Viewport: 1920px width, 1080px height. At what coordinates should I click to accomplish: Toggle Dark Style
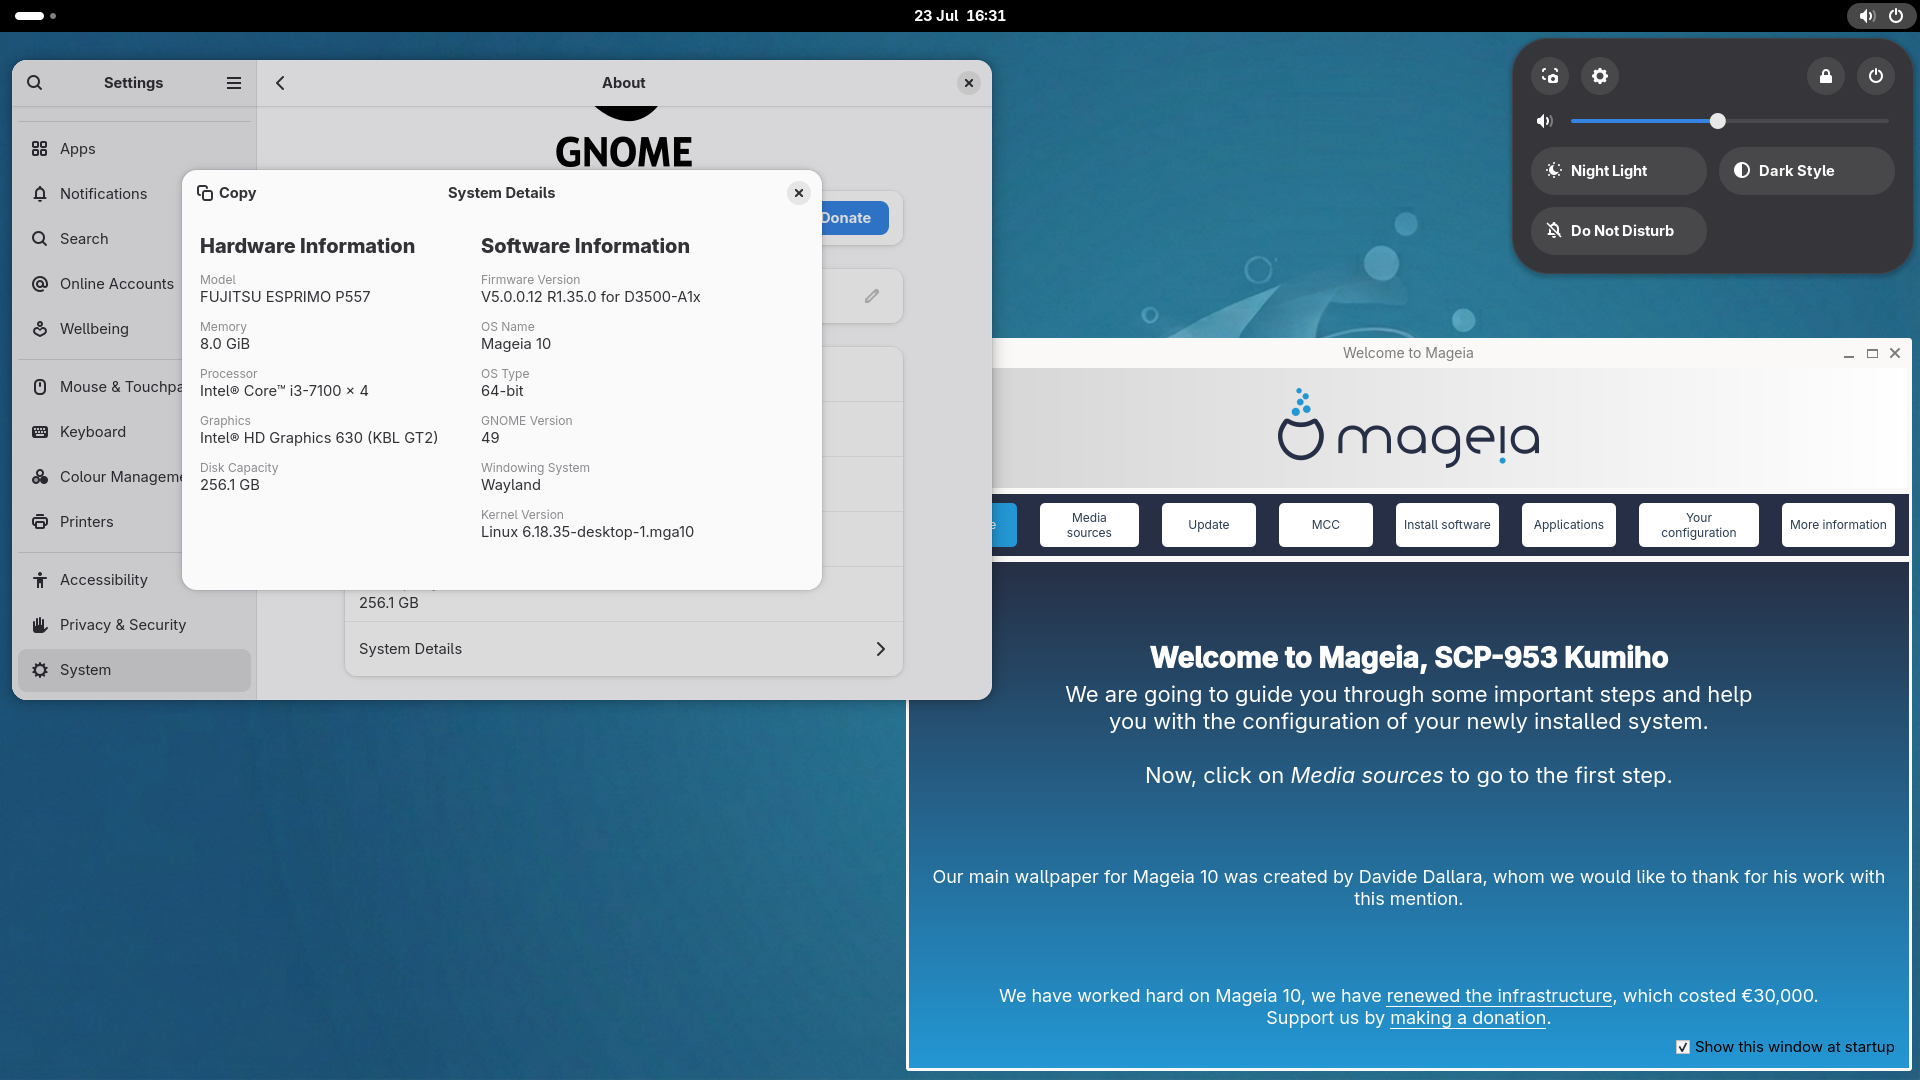pyautogui.click(x=1806, y=171)
